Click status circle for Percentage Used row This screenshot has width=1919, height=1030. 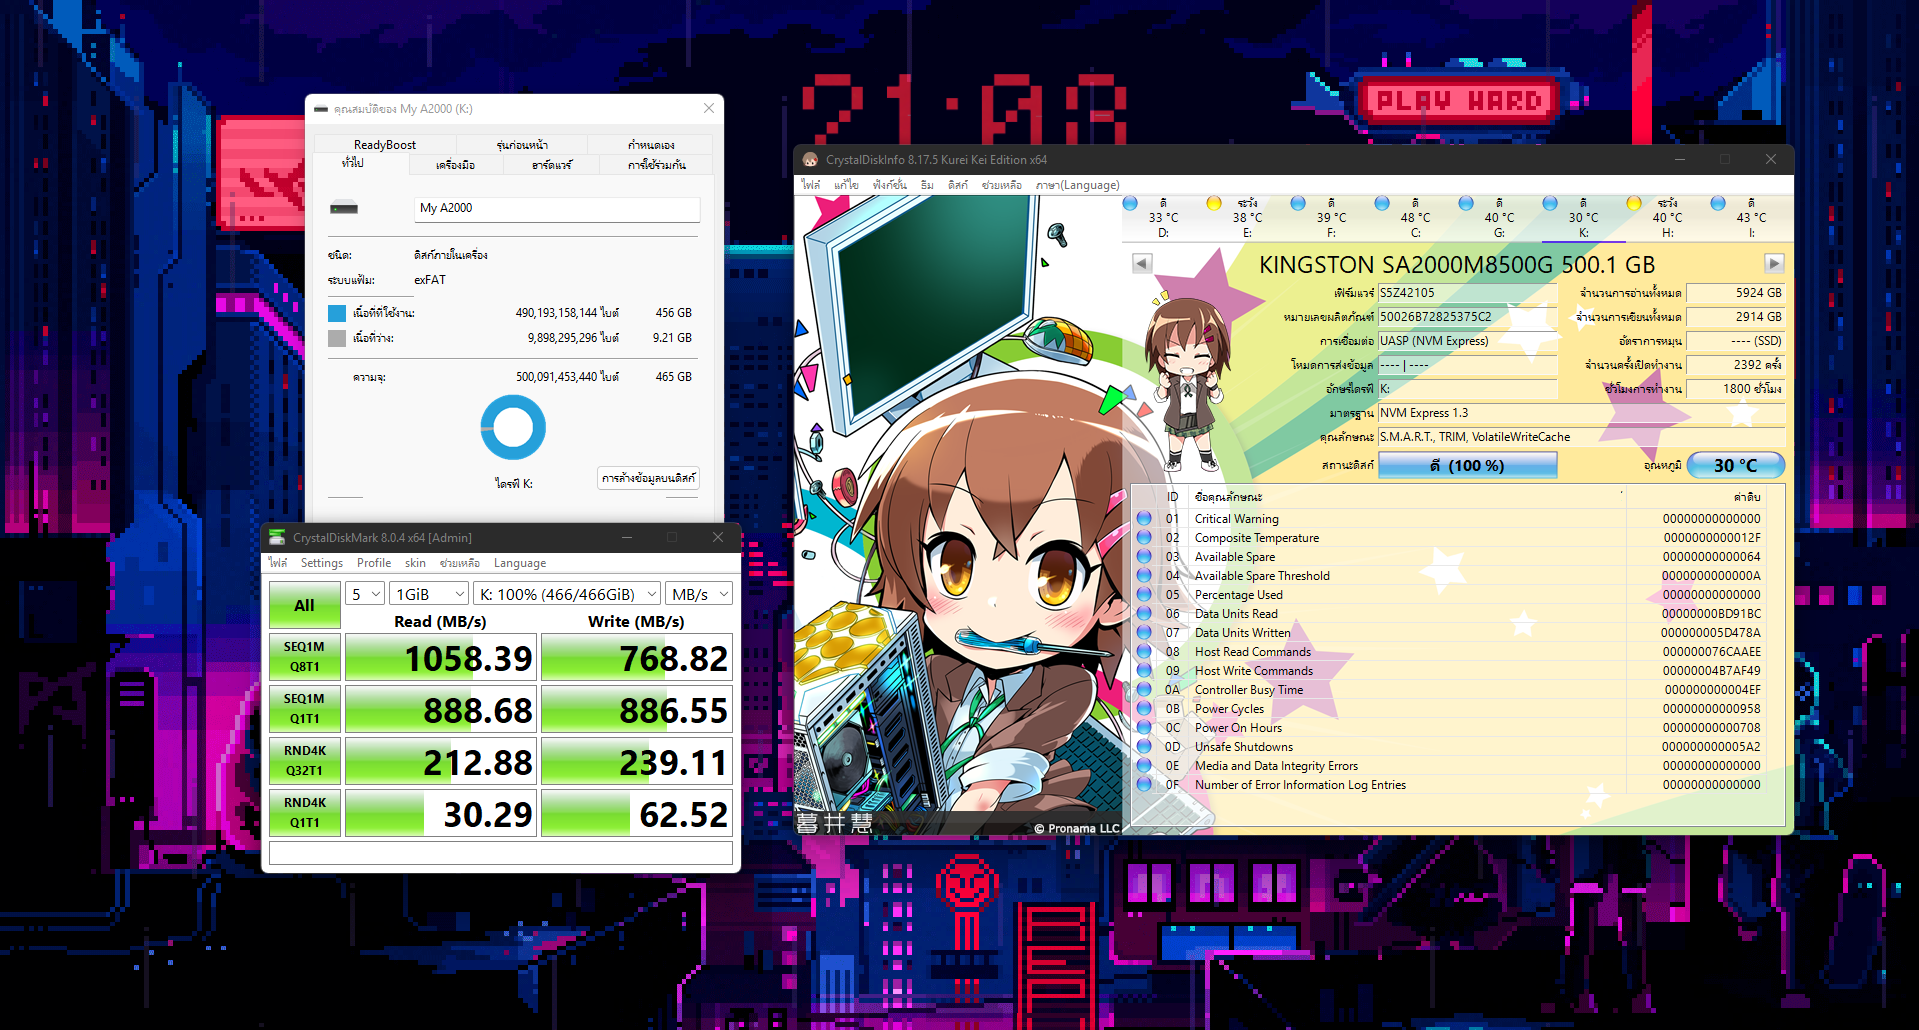pyautogui.click(x=1144, y=595)
